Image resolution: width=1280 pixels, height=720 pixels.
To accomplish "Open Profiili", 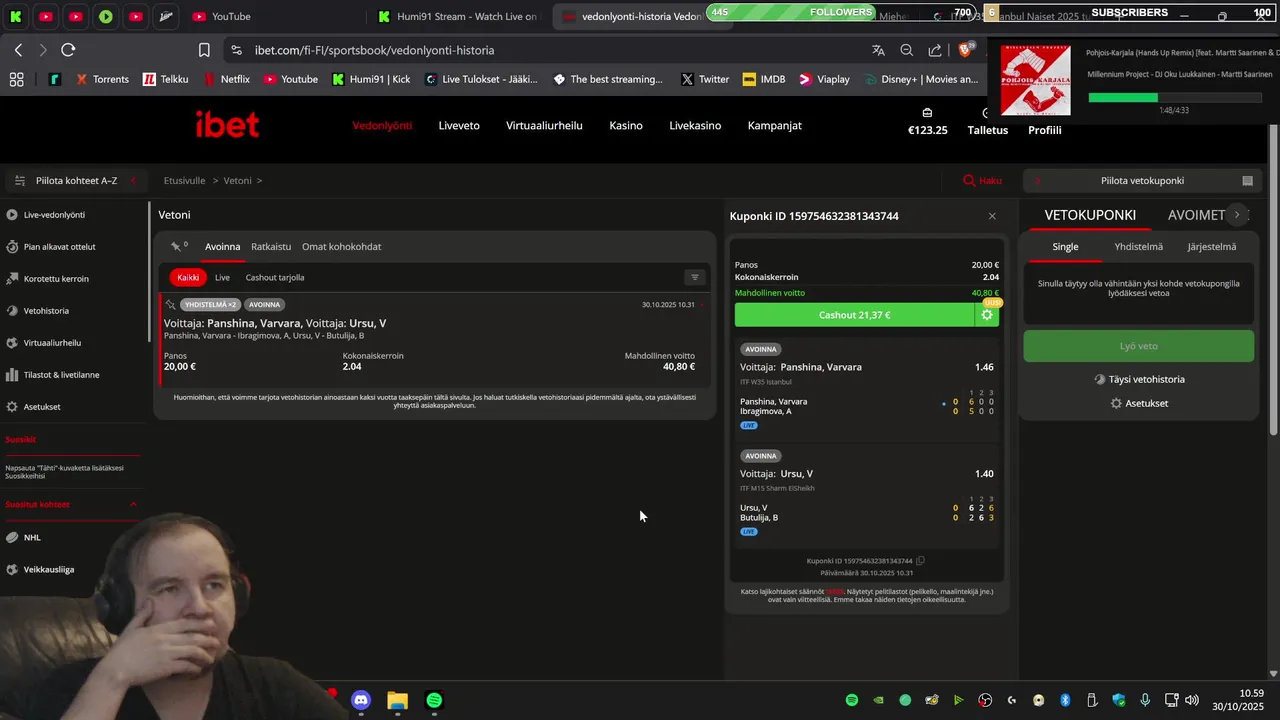I will (1045, 130).
